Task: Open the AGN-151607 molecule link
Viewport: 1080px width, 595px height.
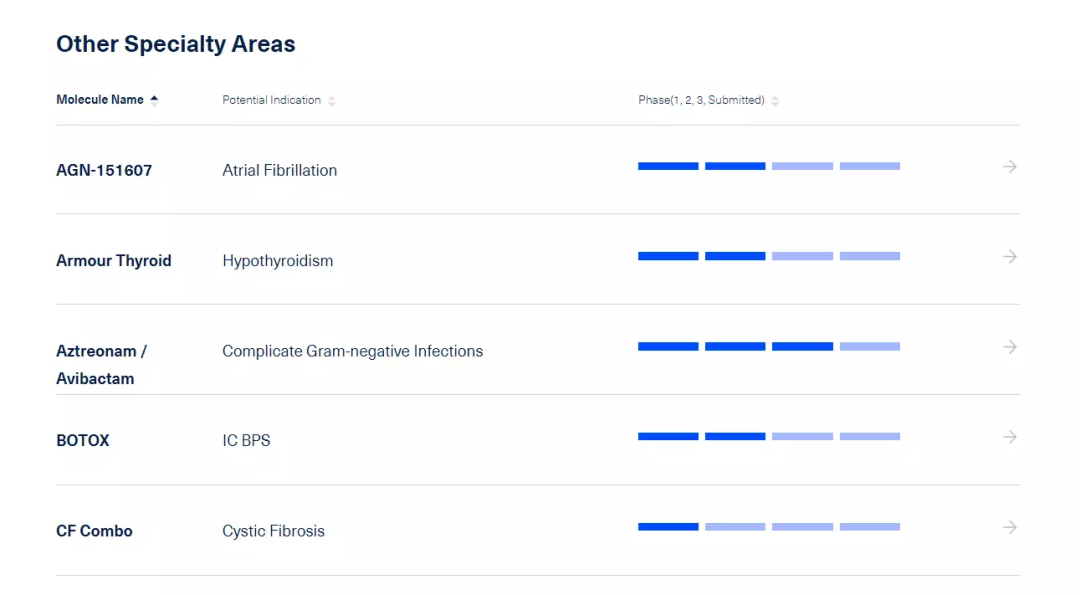Action: [x=104, y=170]
